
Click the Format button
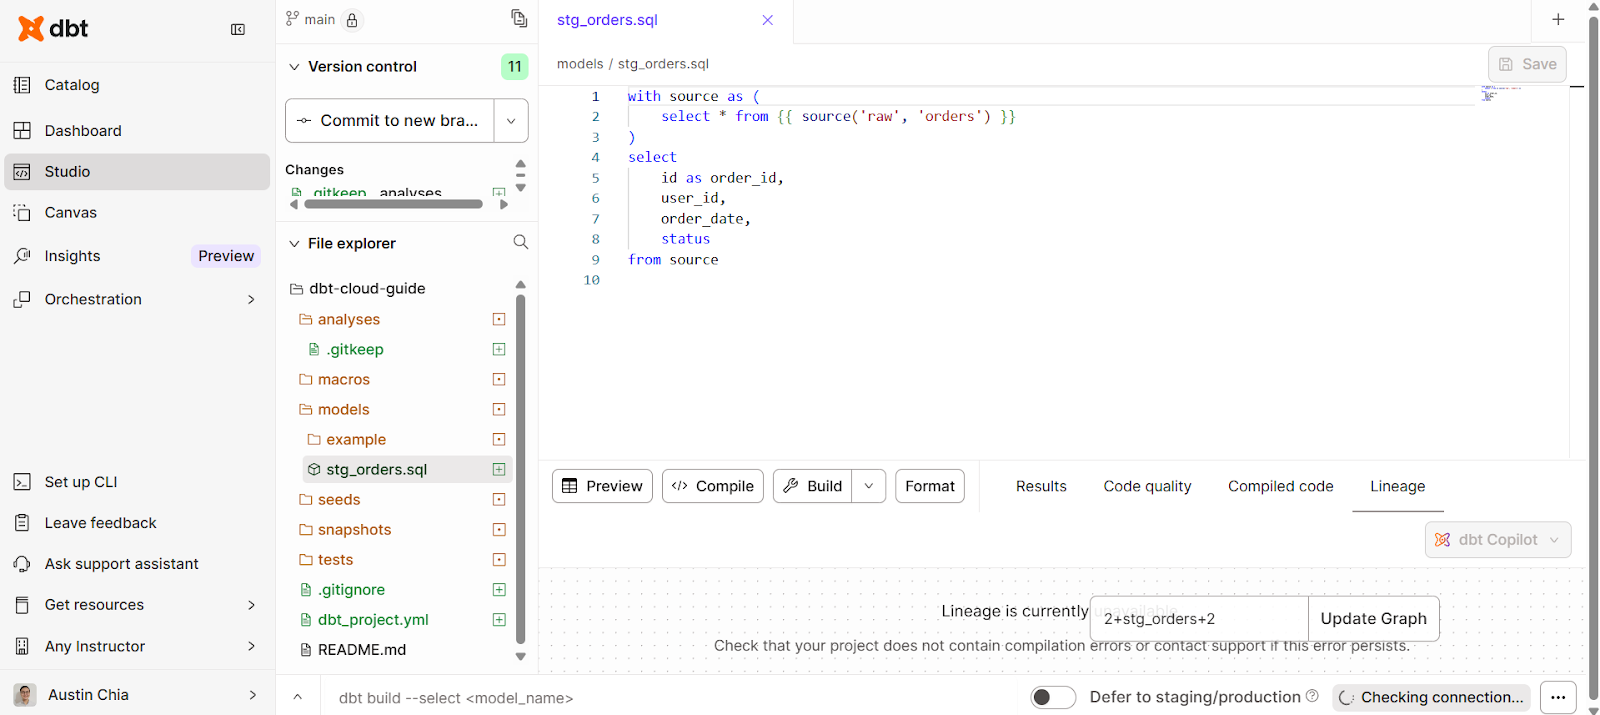coord(930,486)
